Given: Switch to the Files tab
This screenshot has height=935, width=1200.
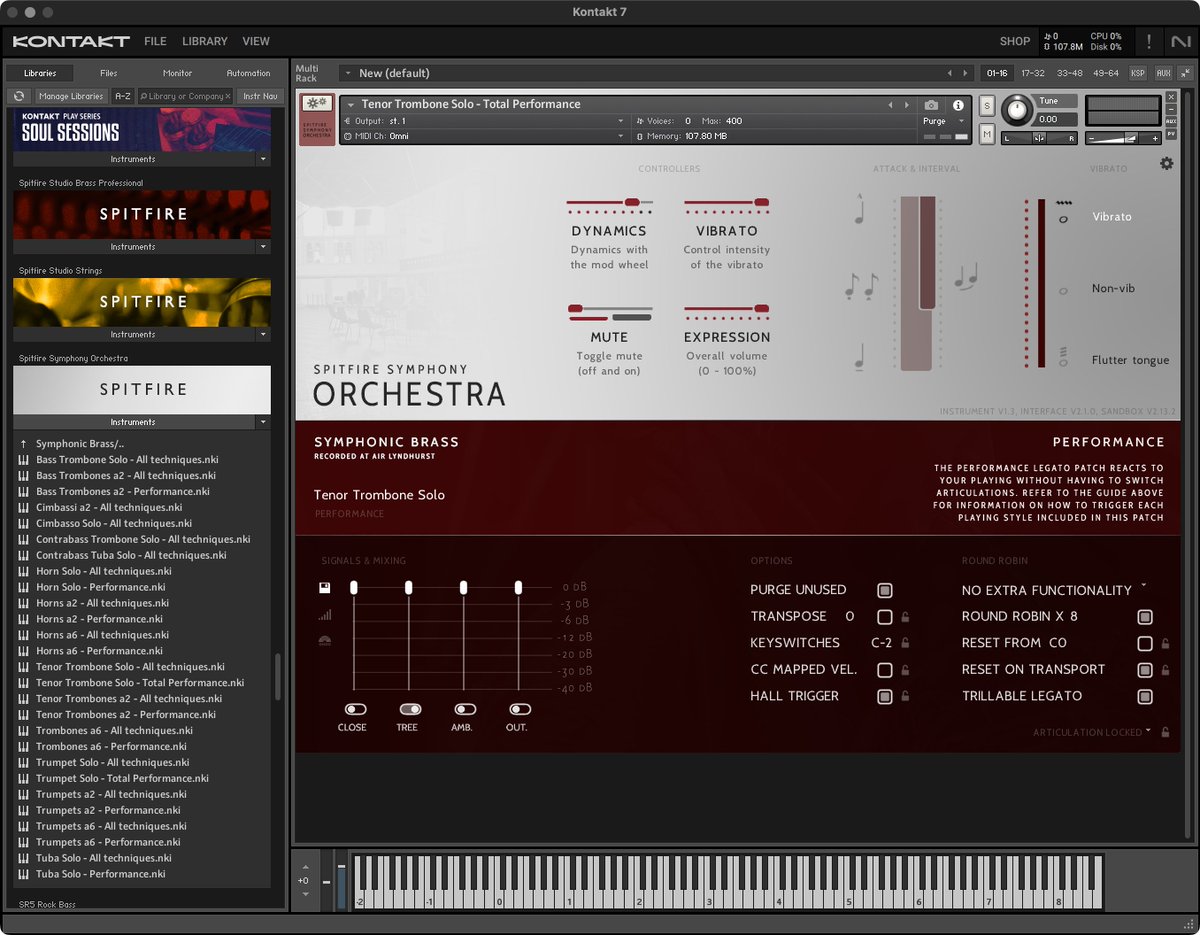Looking at the screenshot, I should [x=109, y=73].
